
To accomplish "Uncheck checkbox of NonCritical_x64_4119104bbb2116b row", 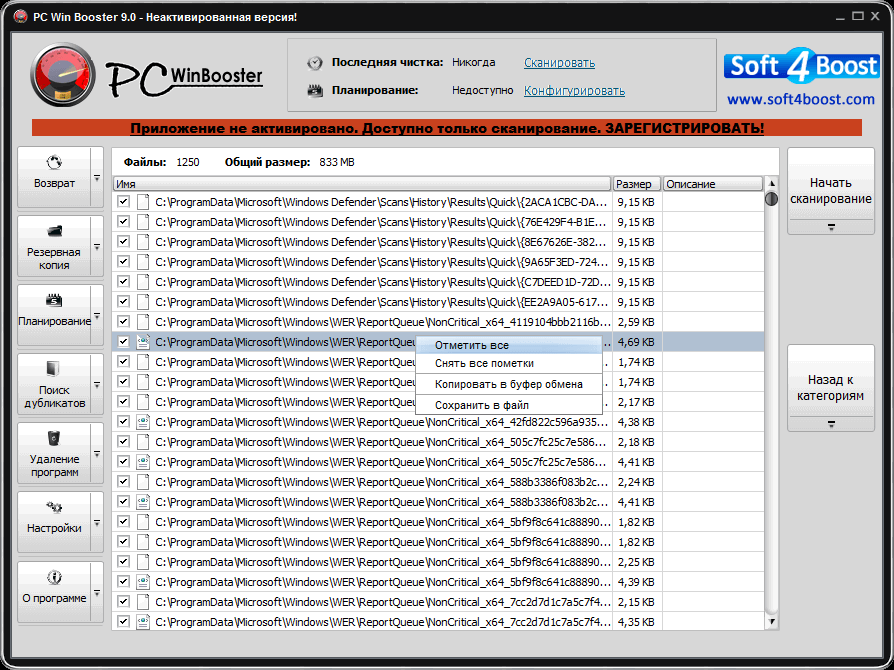I will pos(123,322).
